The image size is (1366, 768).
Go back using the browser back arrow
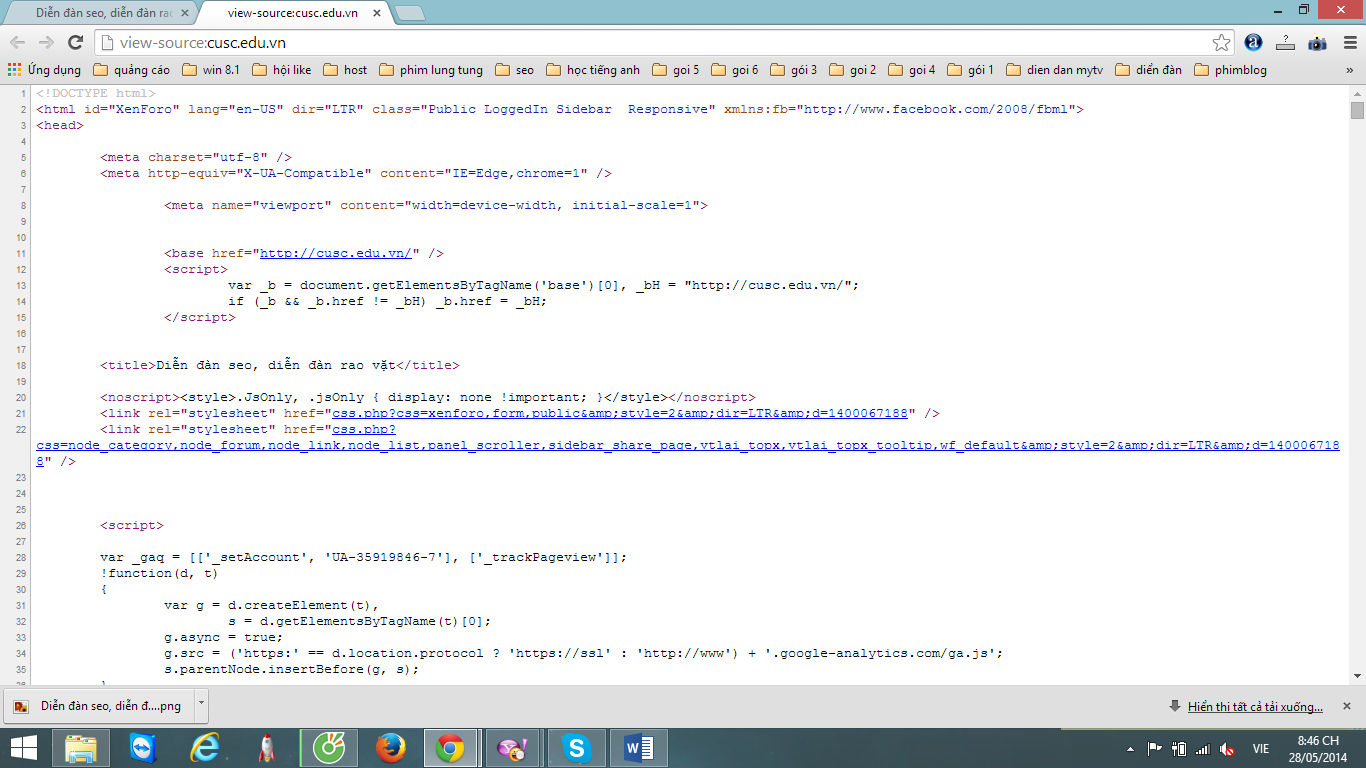point(17,42)
